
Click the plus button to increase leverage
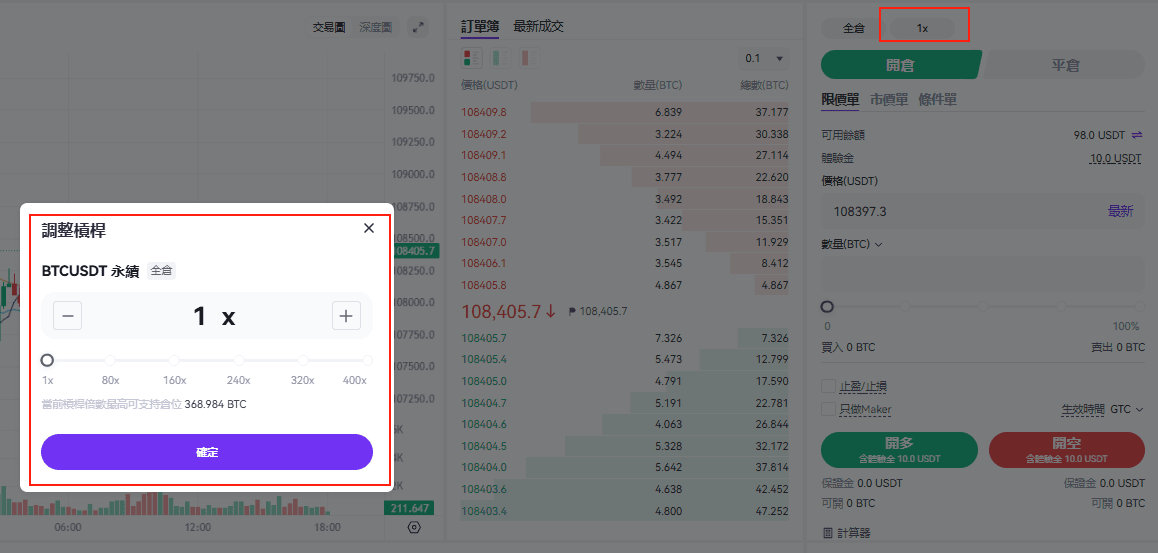pos(346,316)
